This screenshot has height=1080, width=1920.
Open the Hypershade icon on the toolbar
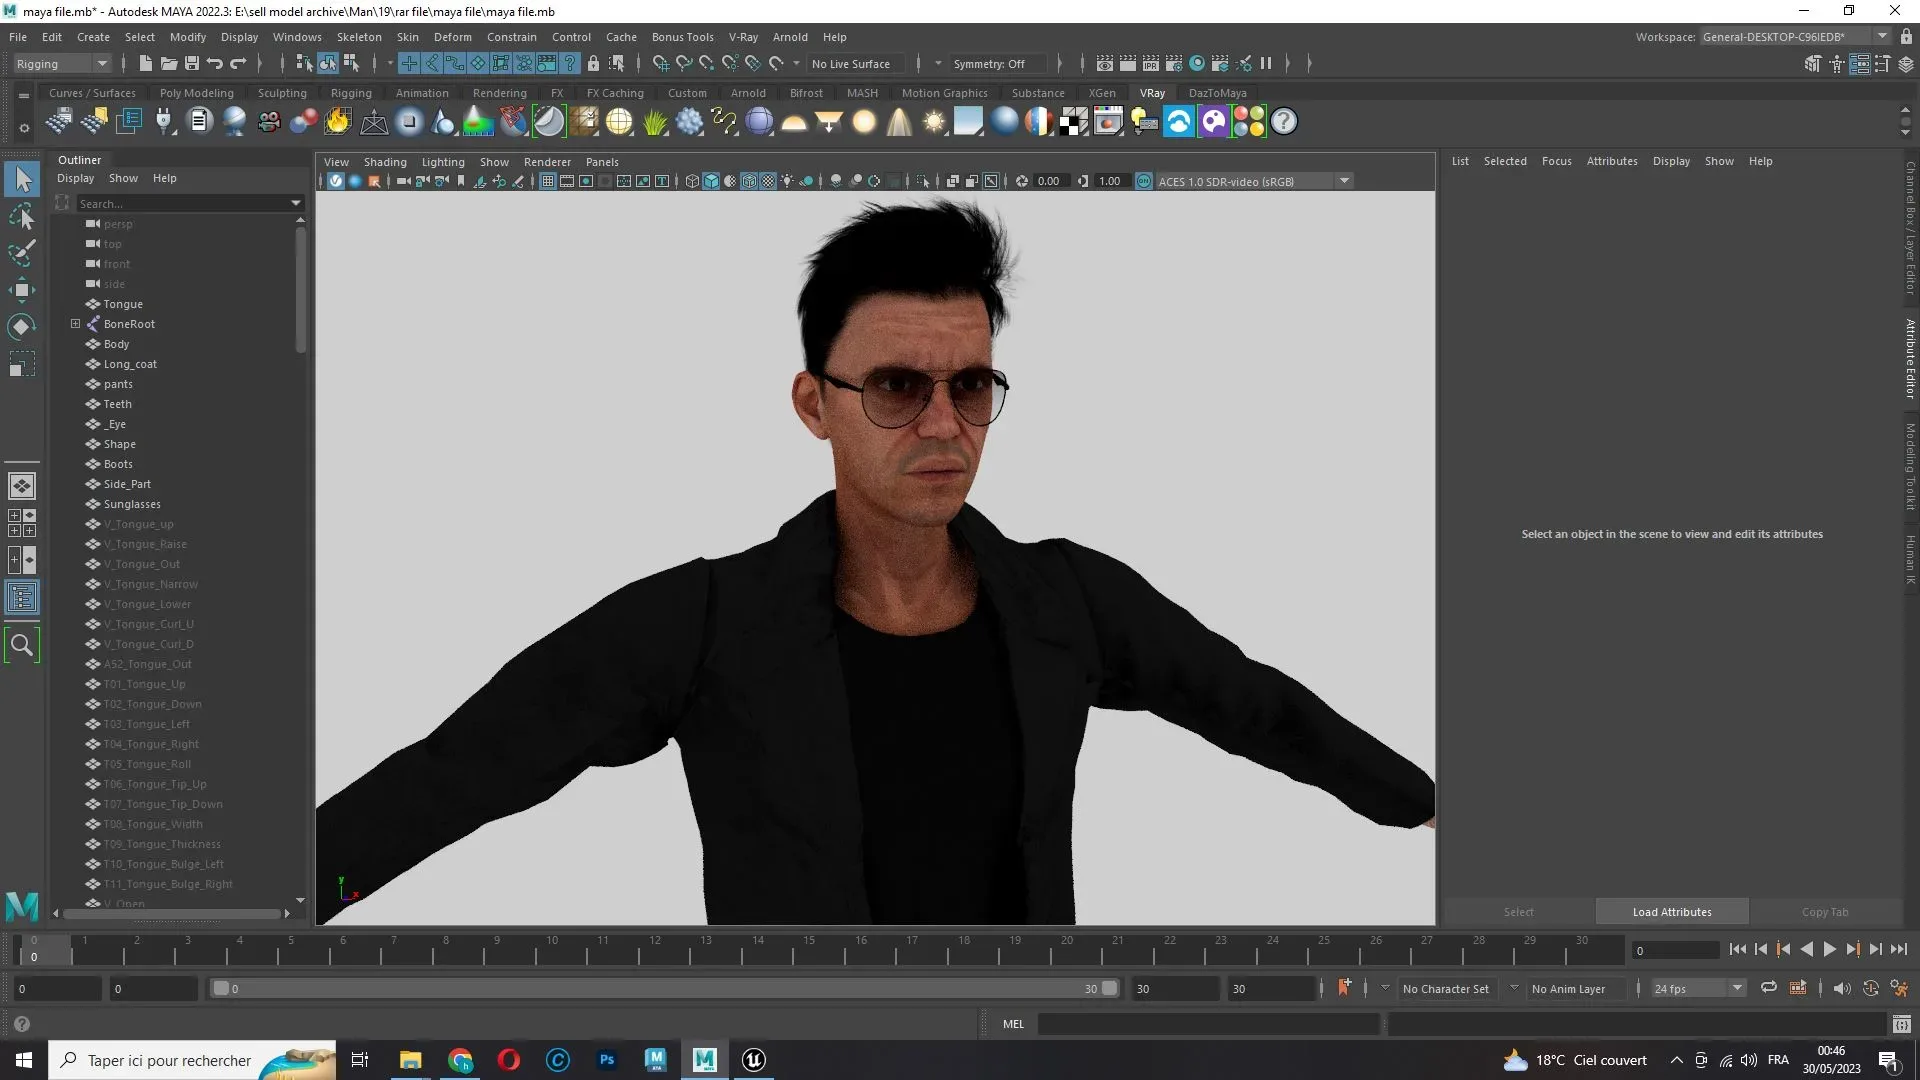tap(1198, 63)
